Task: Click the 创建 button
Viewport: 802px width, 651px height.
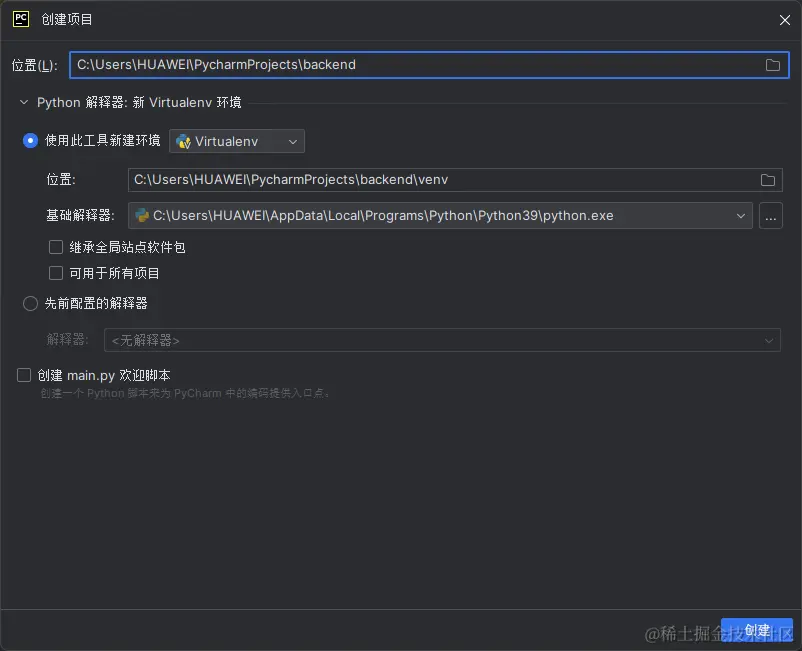Action: coord(757,630)
